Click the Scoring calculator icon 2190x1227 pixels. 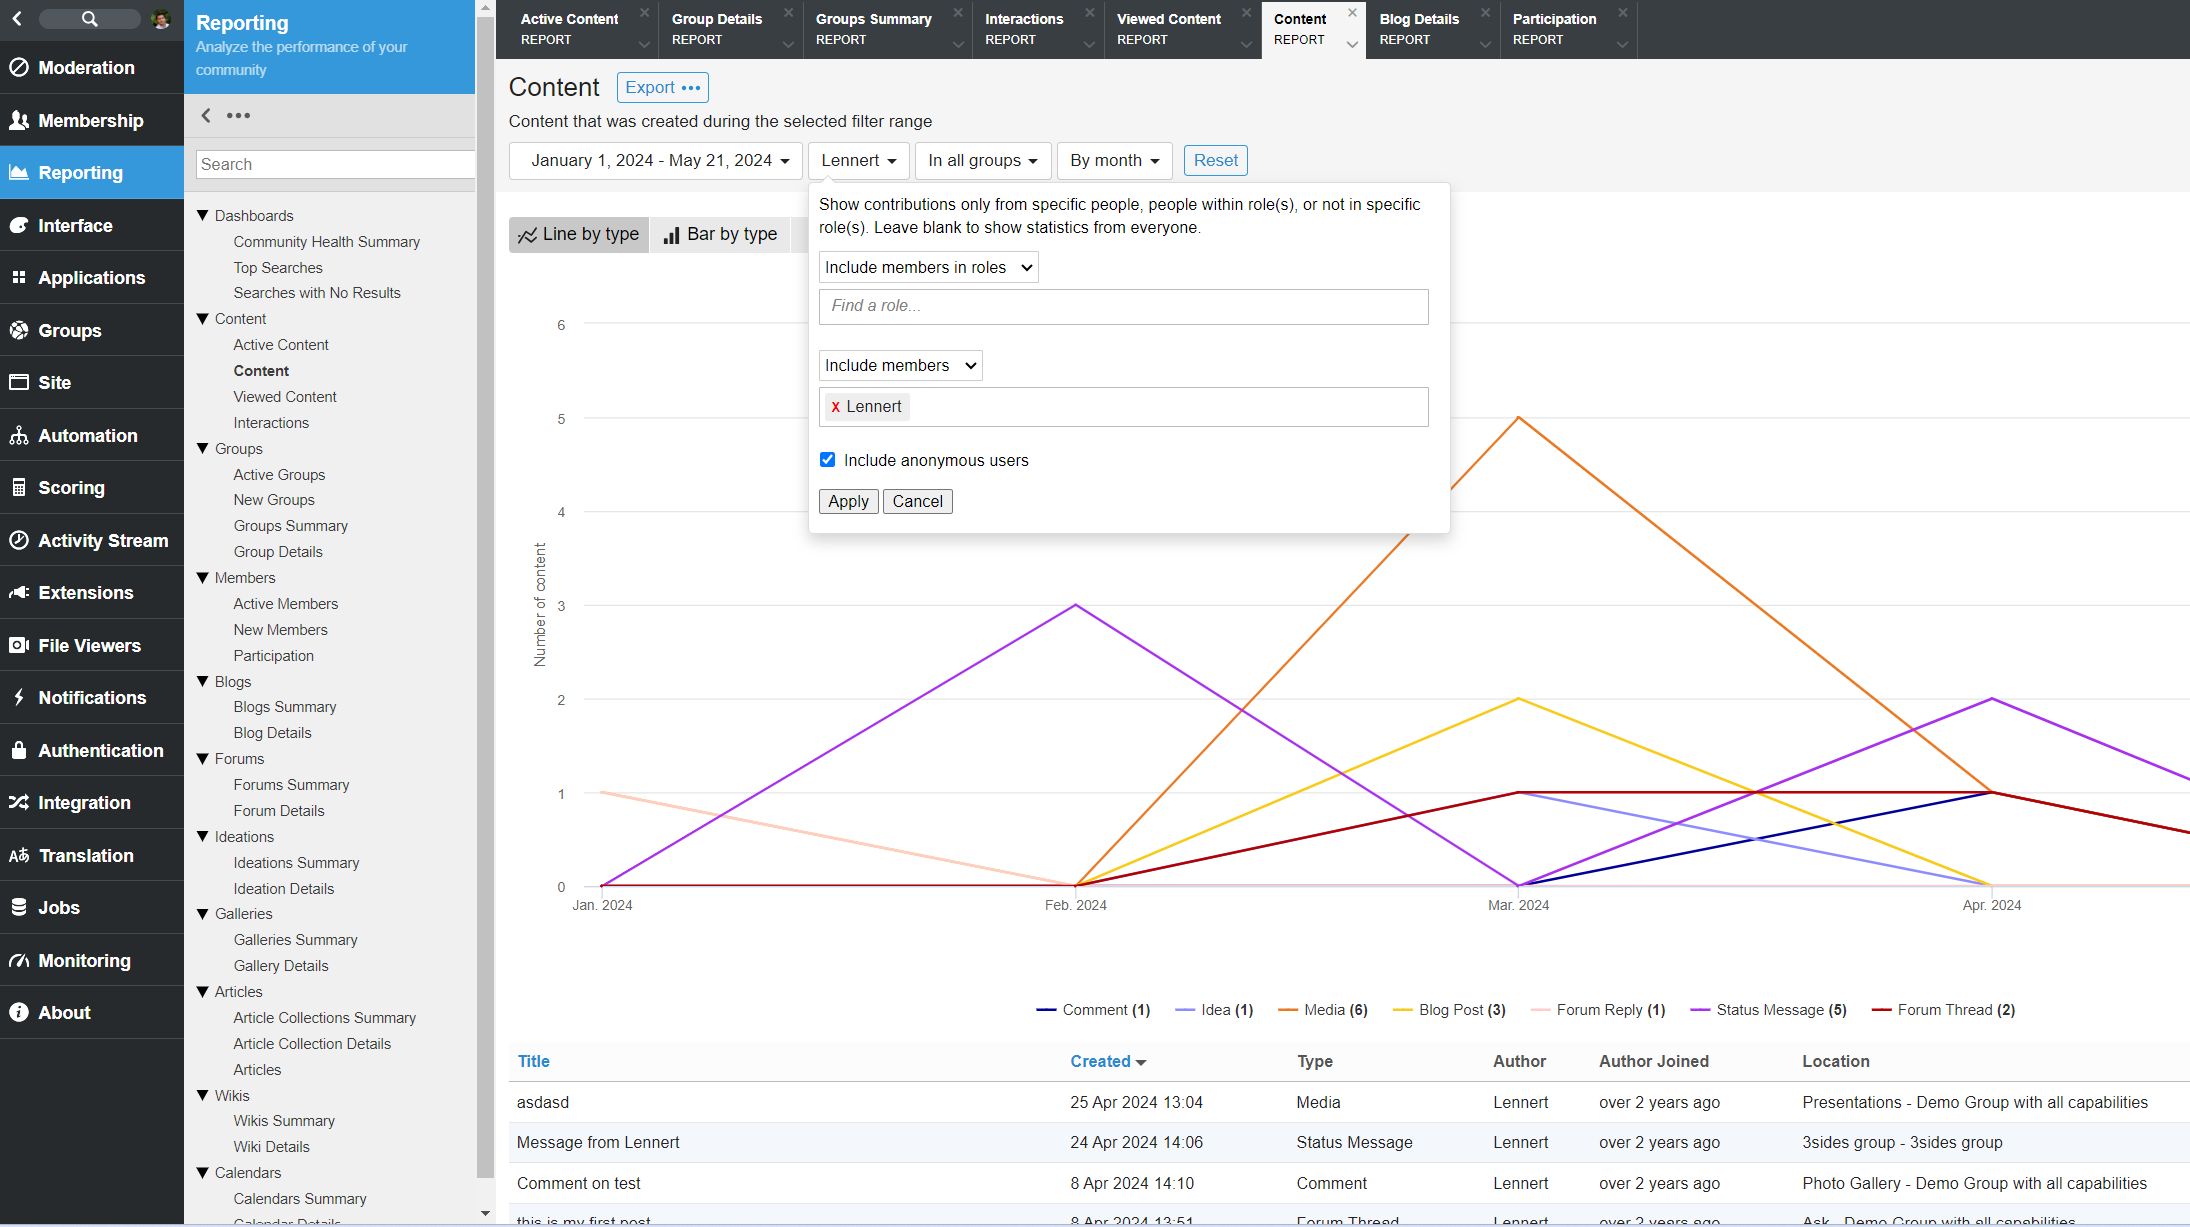tap(19, 487)
